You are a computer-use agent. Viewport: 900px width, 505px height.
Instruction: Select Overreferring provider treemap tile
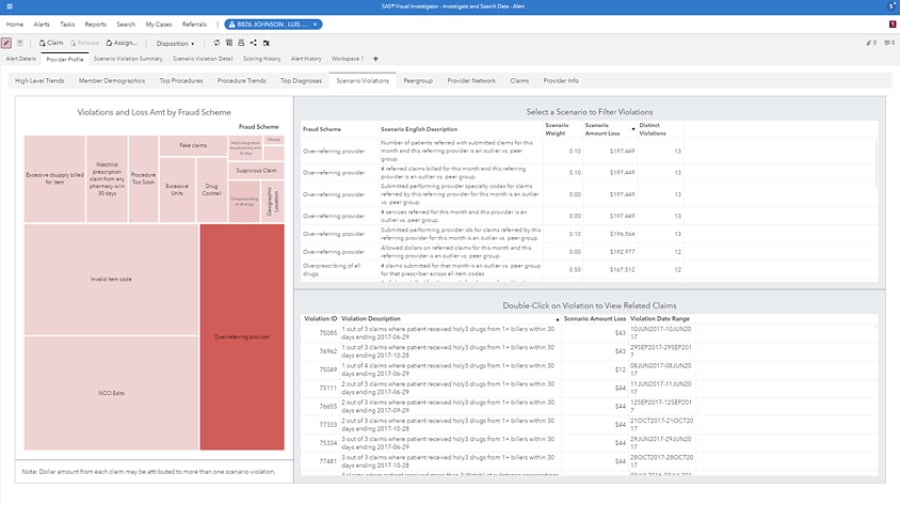coord(242,337)
